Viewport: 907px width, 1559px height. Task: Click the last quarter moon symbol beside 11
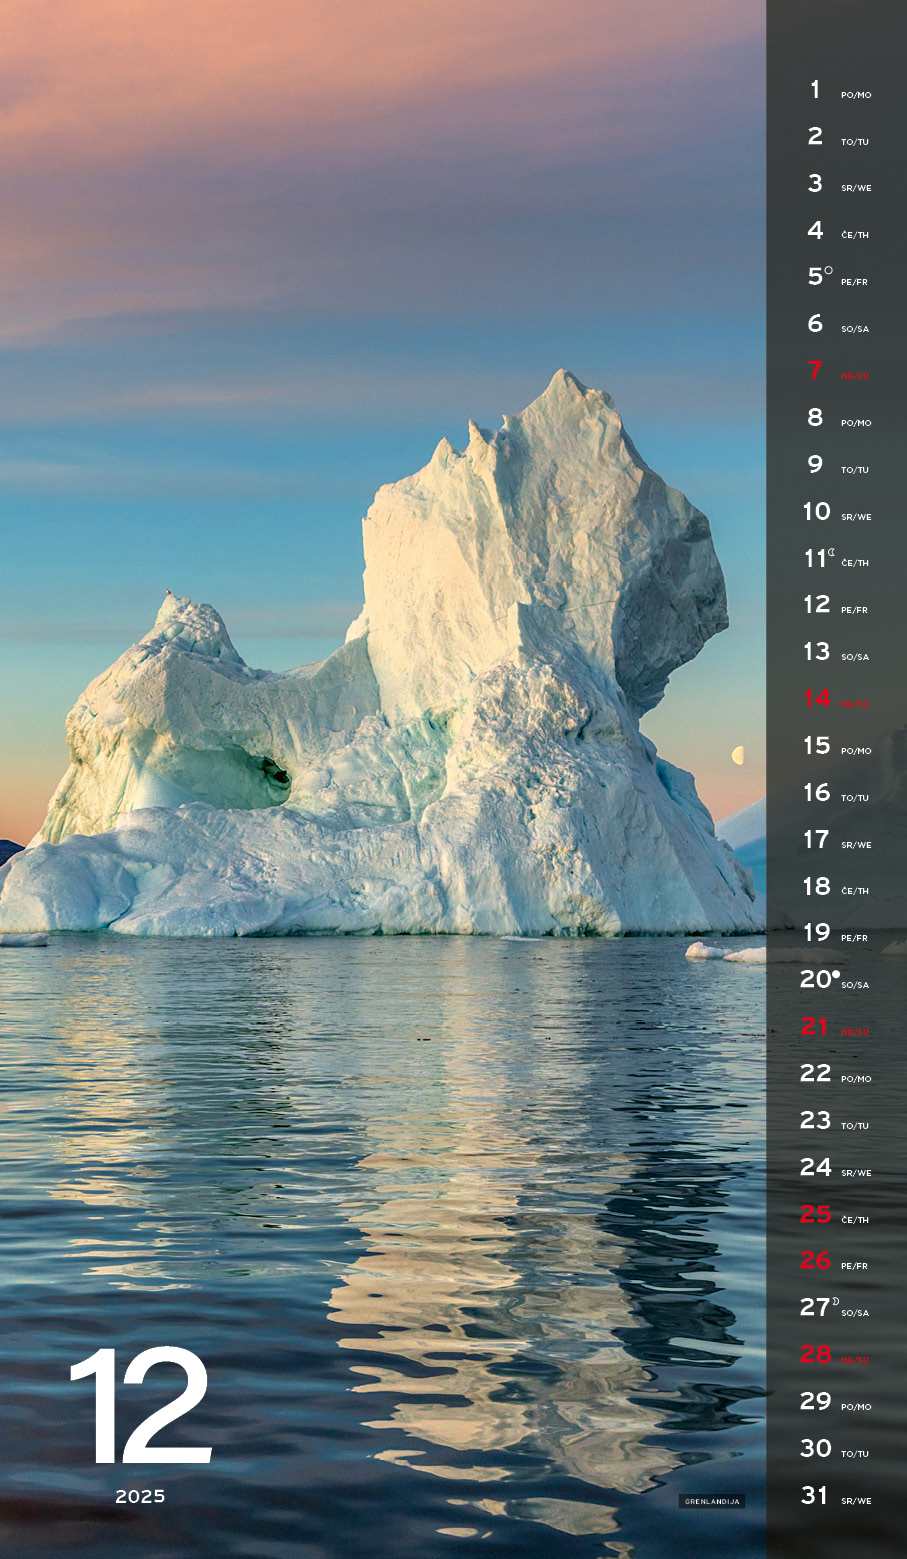click(x=831, y=552)
